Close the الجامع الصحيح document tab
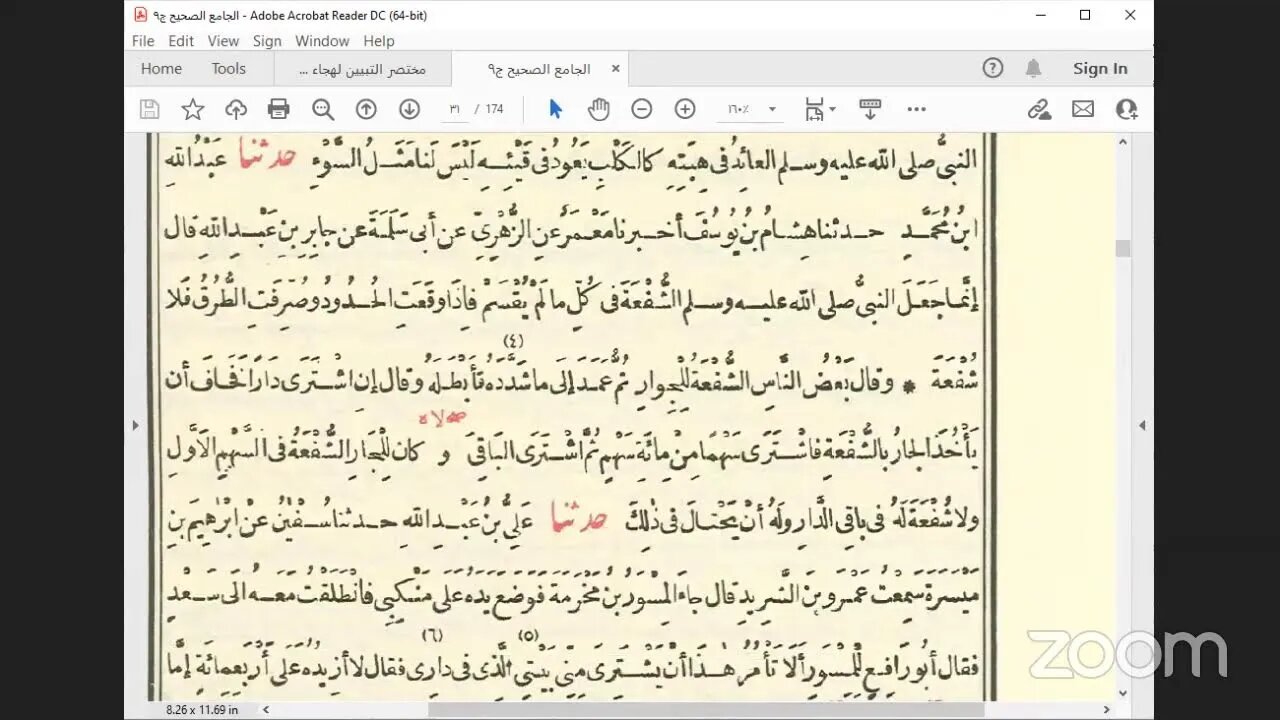This screenshot has height=720, width=1280. tap(615, 69)
